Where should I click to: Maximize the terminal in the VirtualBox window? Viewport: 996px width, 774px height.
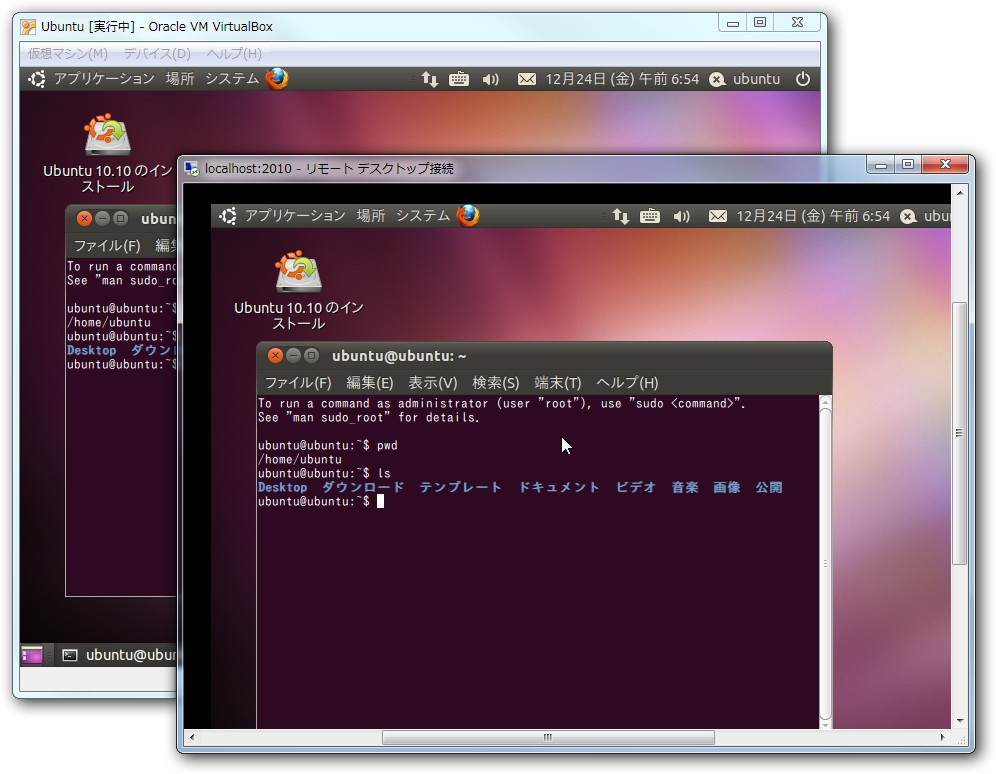[120, 219]
